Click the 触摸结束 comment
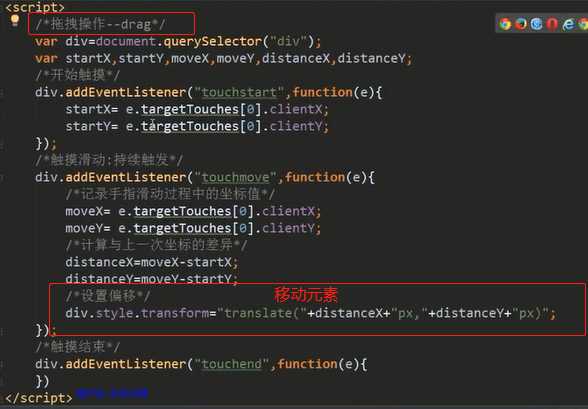Screen dimensions: 588x409 78,347
